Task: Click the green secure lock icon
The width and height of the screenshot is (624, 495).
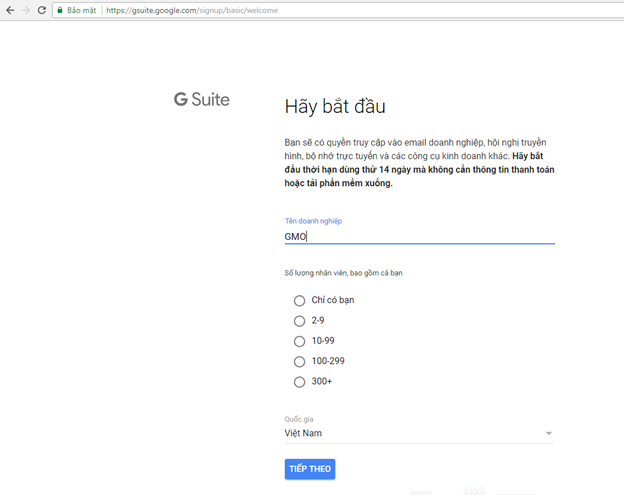Action: pyautogui.click(x=60, y=10)
